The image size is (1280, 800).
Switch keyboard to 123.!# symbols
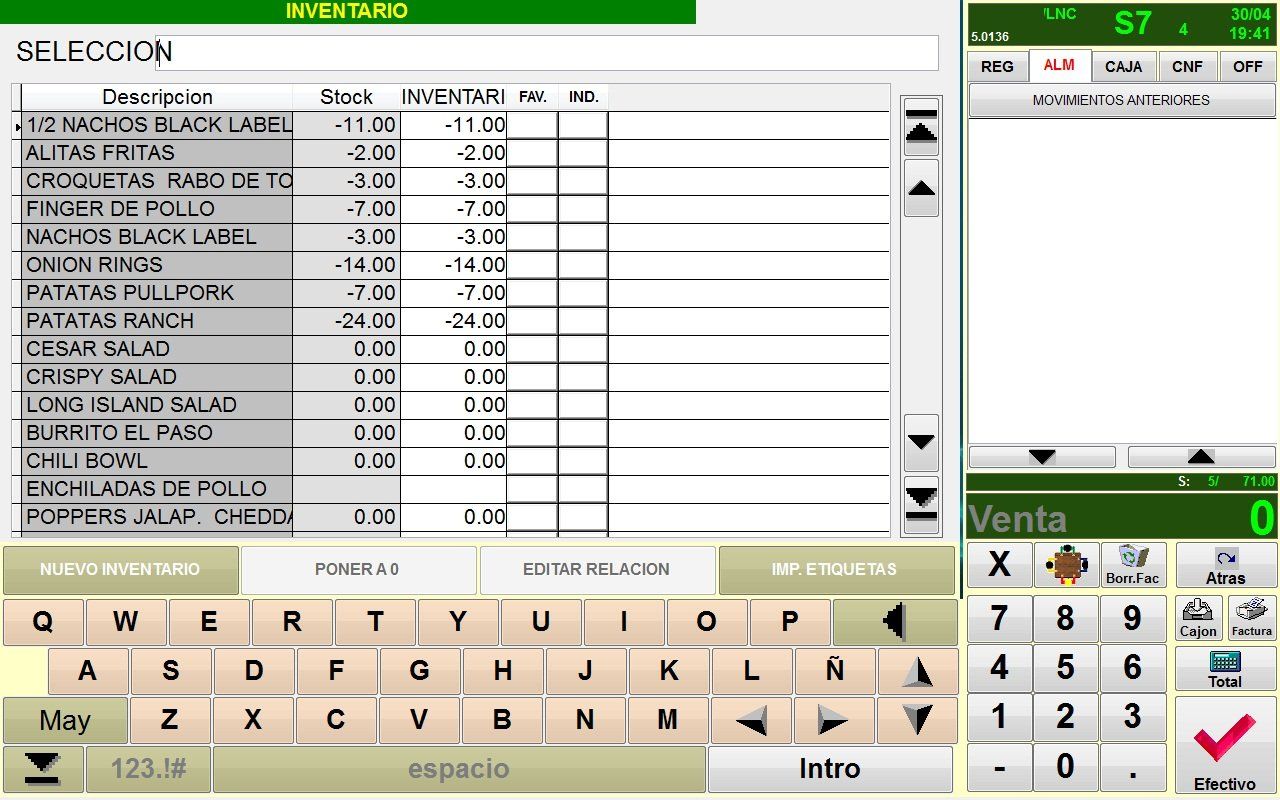[x=148, y=769]
